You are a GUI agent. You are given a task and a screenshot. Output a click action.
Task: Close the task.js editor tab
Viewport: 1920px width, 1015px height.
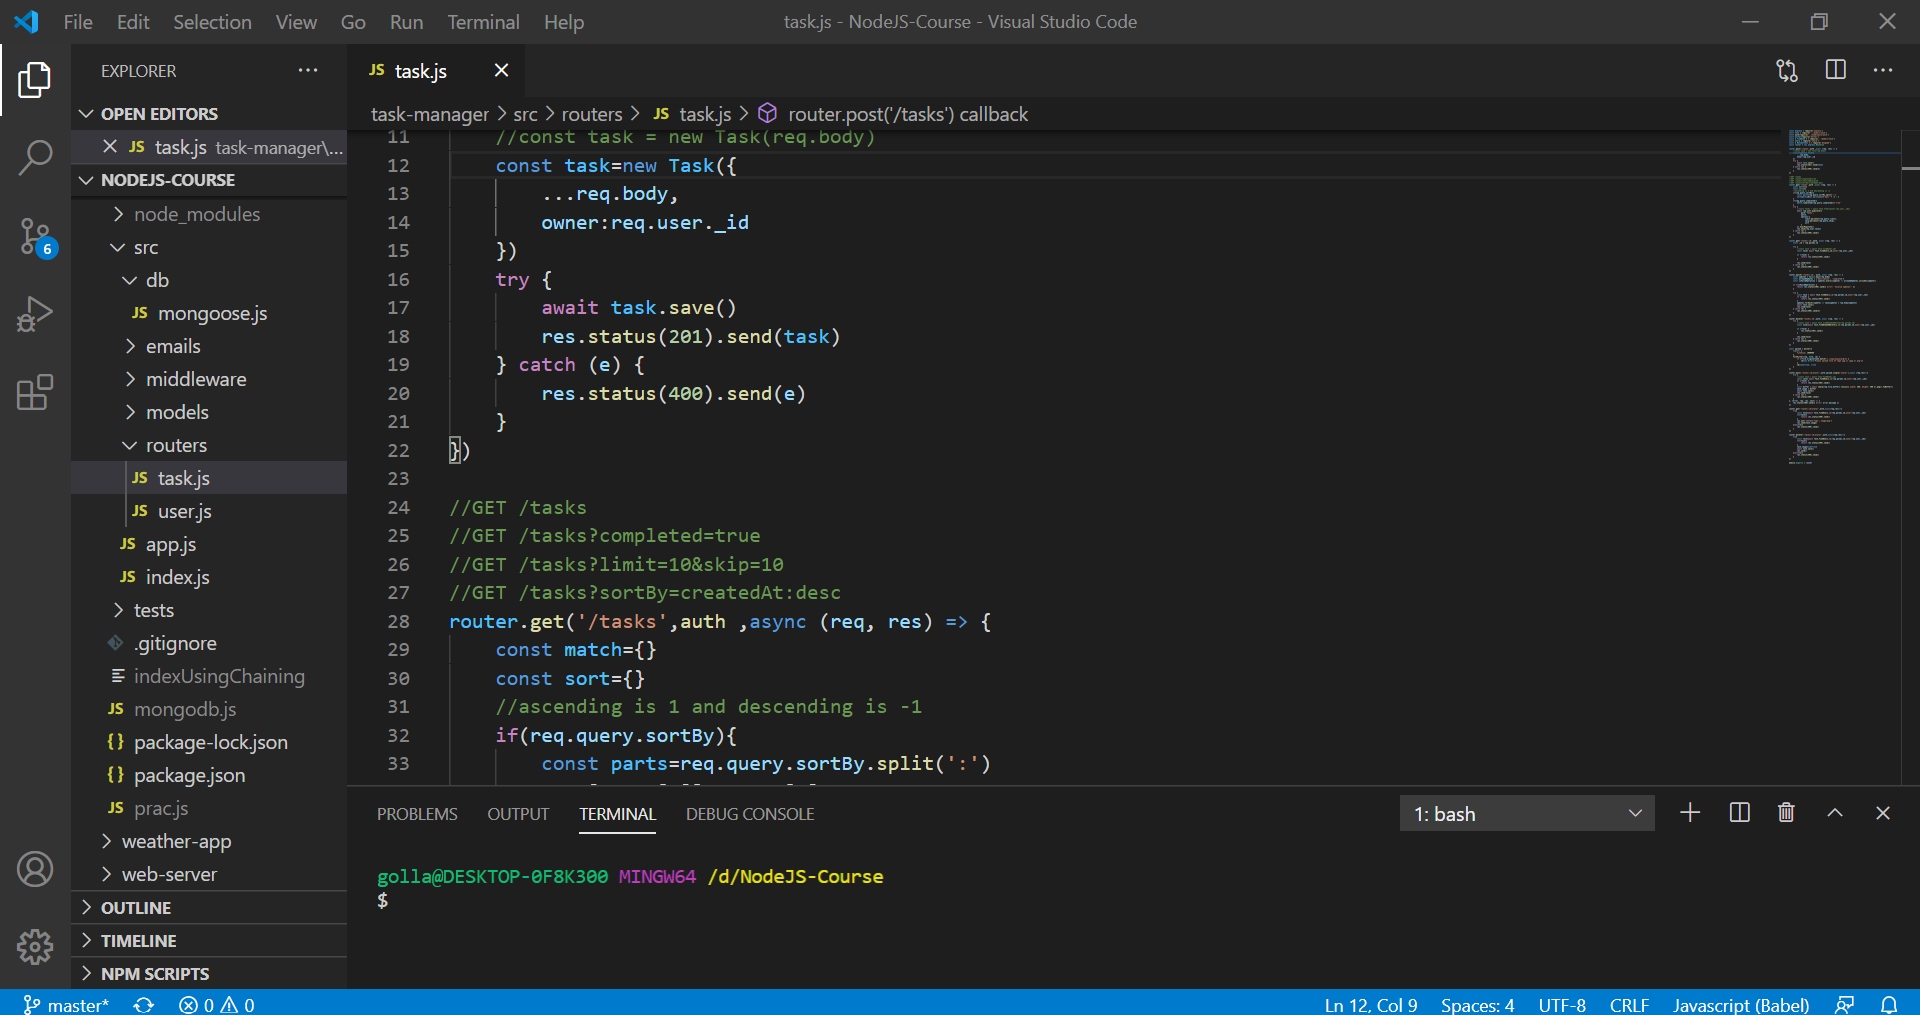point(502,70)
